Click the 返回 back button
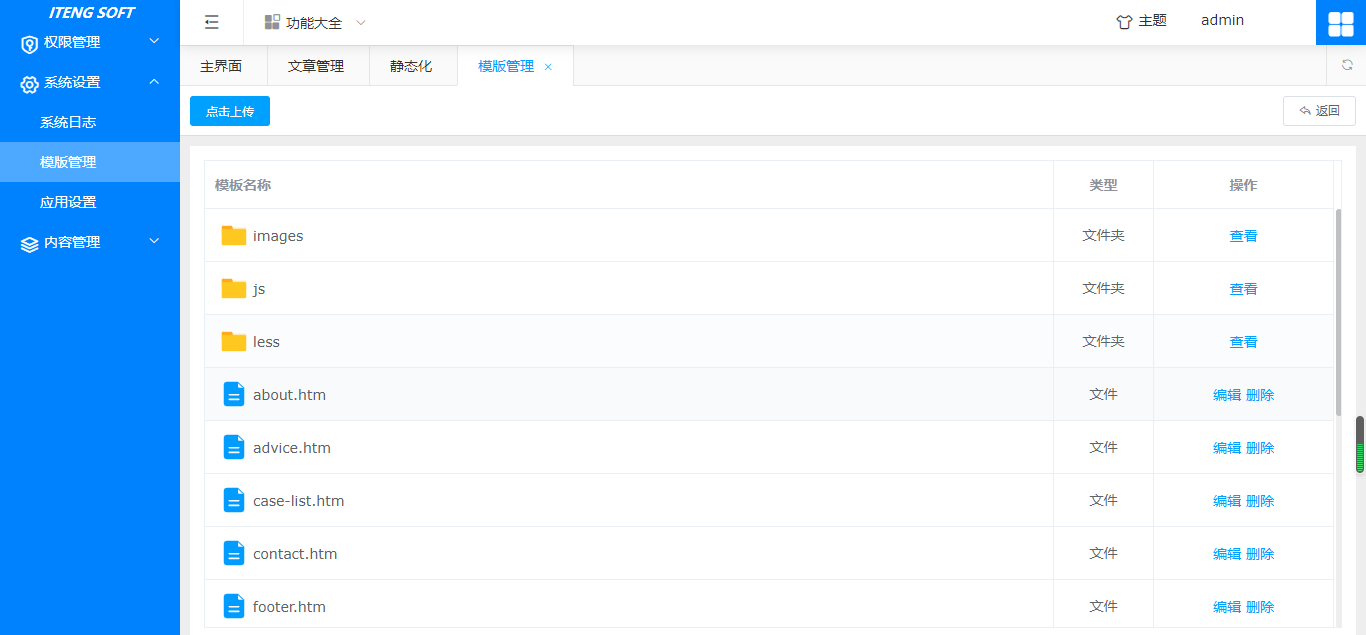This screenshot has width=1366, height=635. coord(1319,110)
